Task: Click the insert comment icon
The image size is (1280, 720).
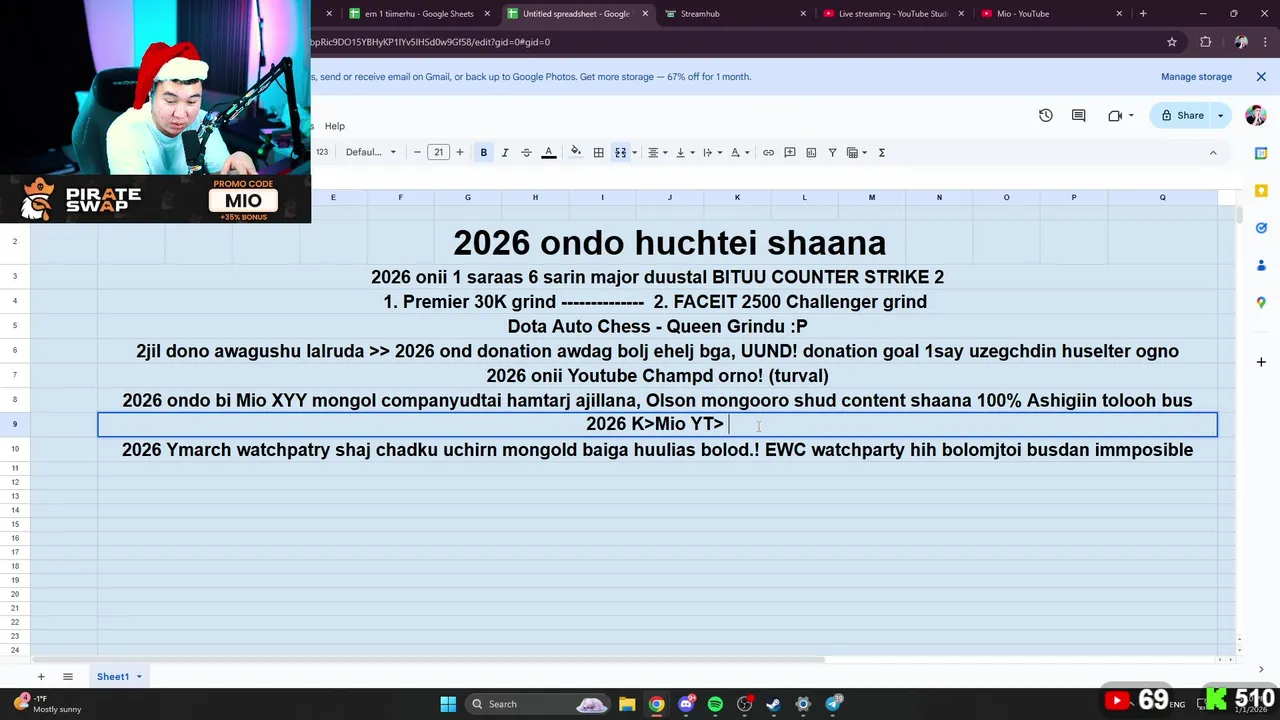Action: [x=790, y=153]
